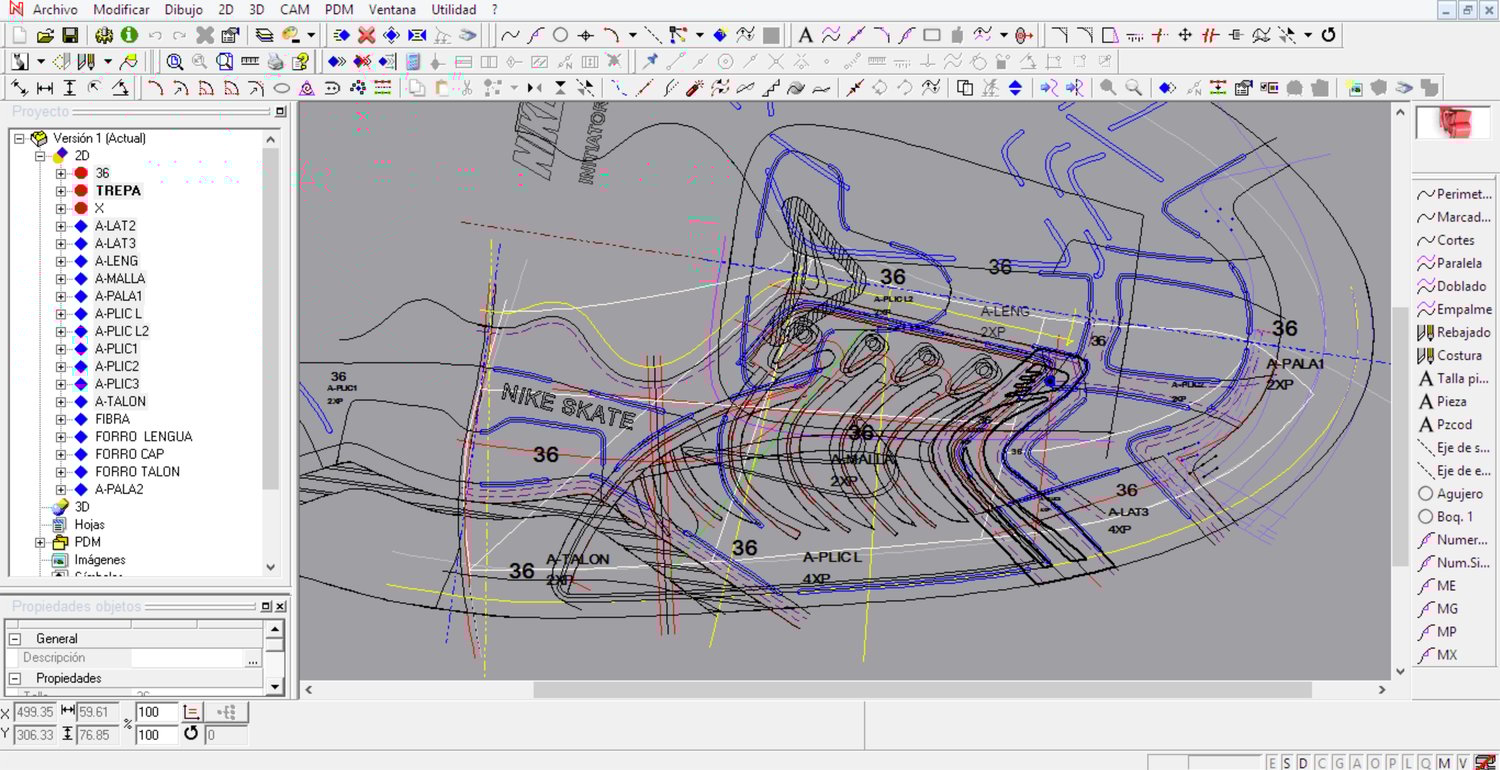This screenshot has width=1500, height=770.
Task: Click the red X delete icon
Action: [366, 35]
